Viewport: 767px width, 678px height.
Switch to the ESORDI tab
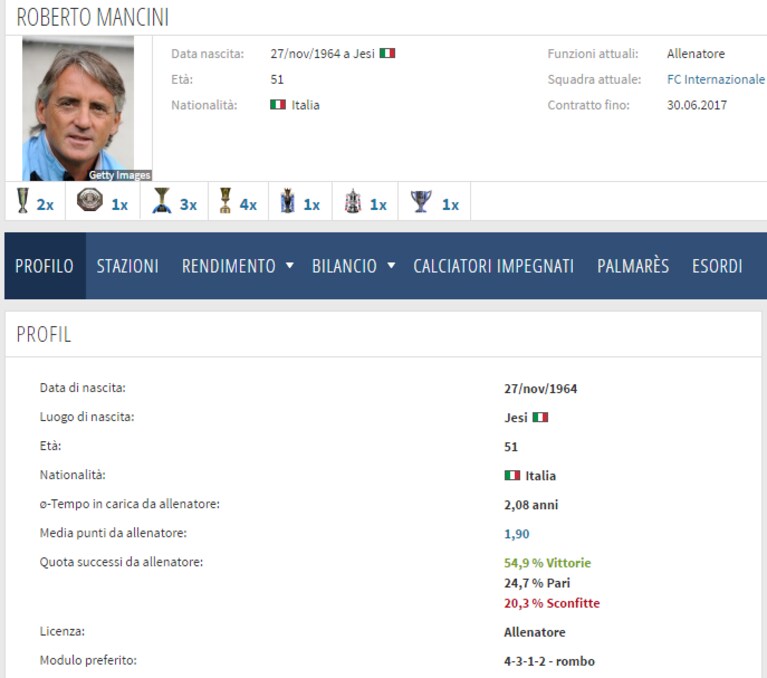pos(717,266)
